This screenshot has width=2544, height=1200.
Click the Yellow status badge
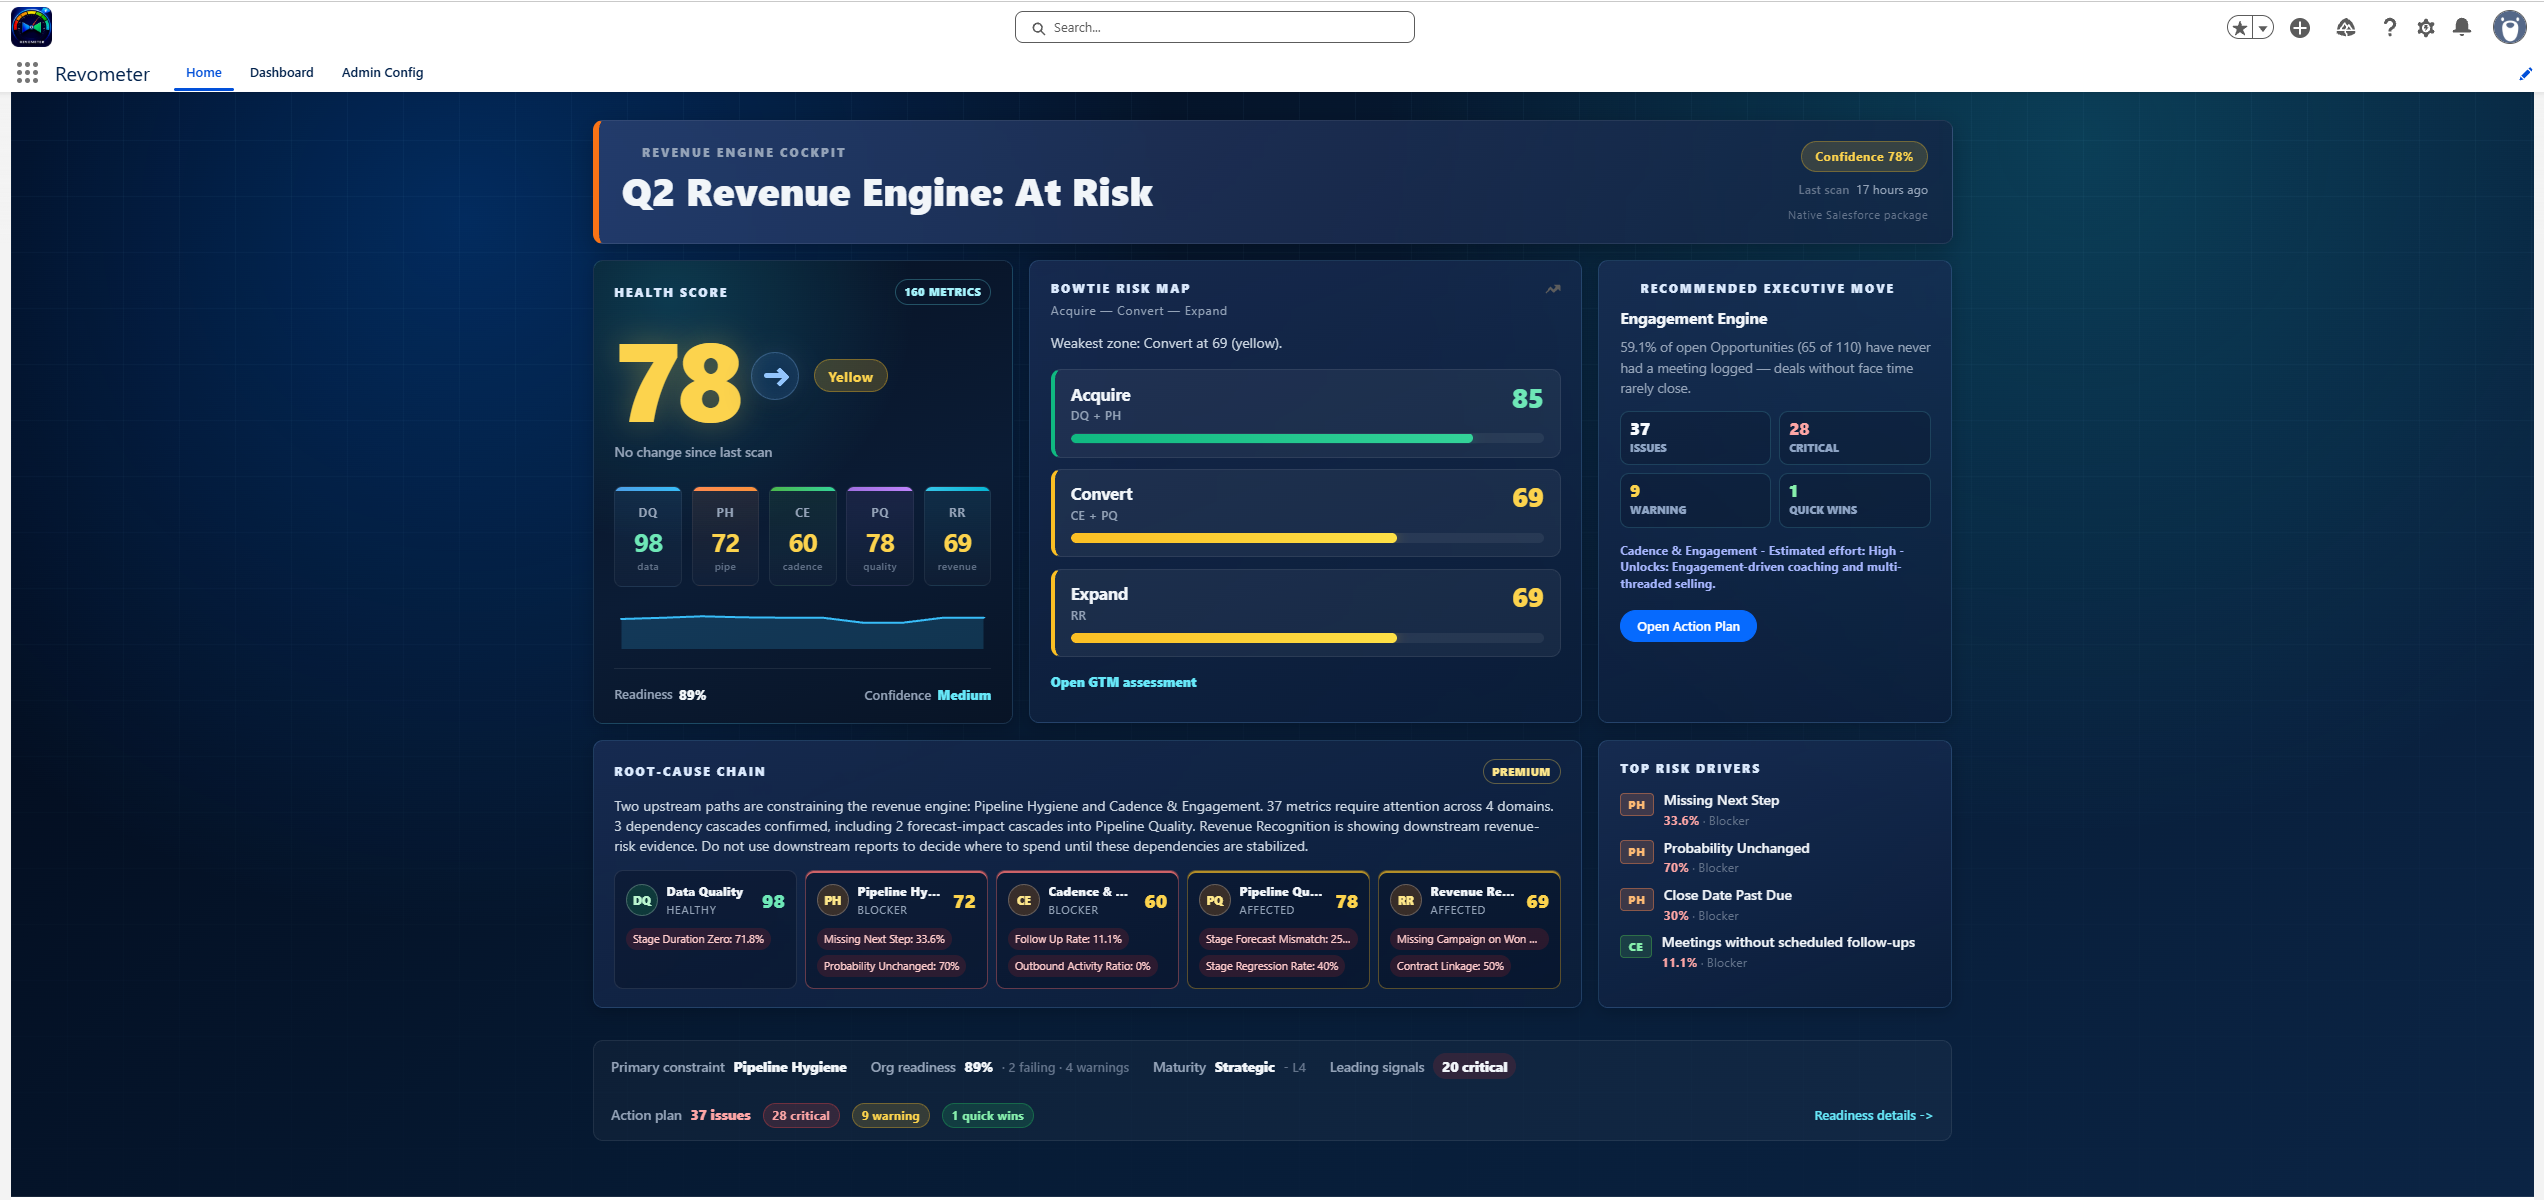850,377
